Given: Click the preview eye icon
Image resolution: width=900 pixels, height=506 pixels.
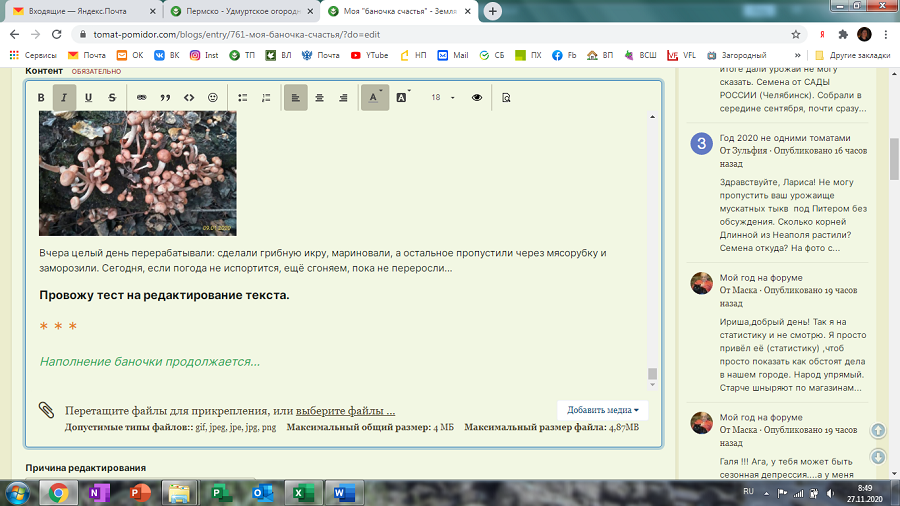Looking at the screenshot, I should 477,98.
